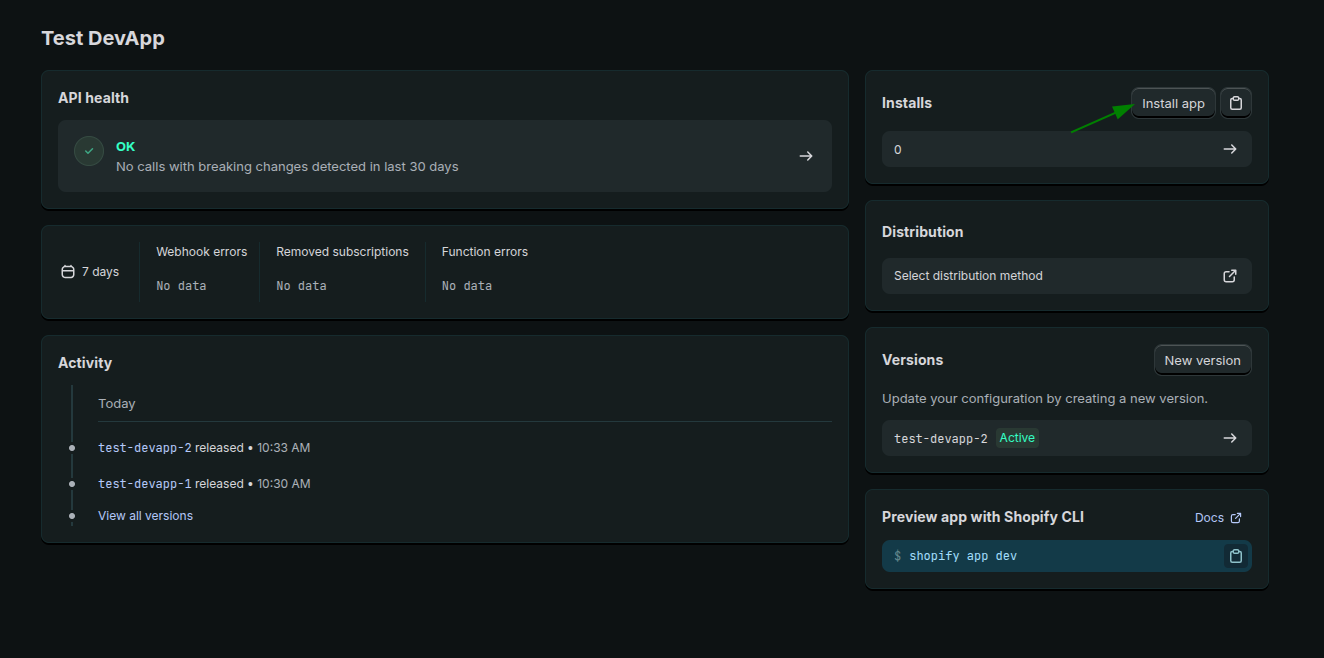1324x658 pixels.
Task: Copy shopify app dev command
Action: click(x=1236, y=556)
